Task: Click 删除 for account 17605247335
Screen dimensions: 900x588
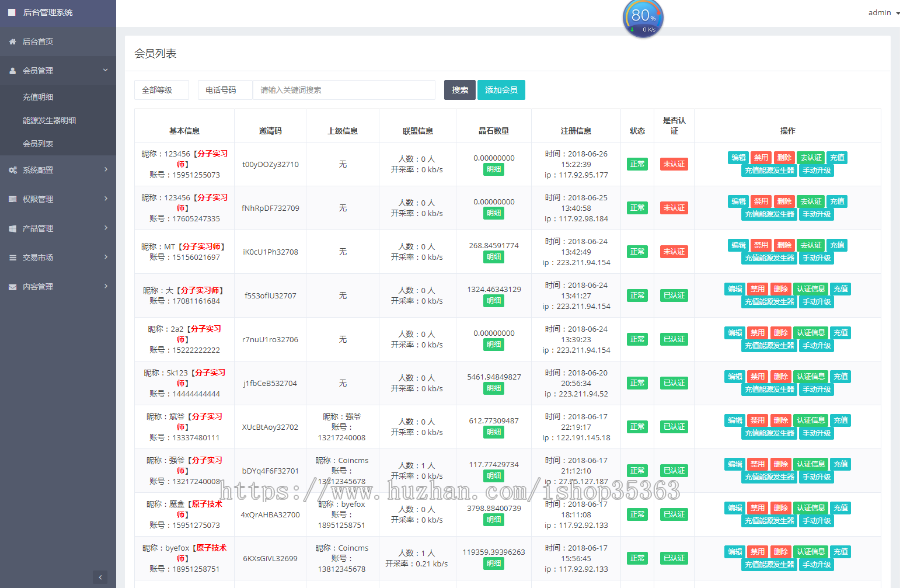Action: click(x=784, y=202)
